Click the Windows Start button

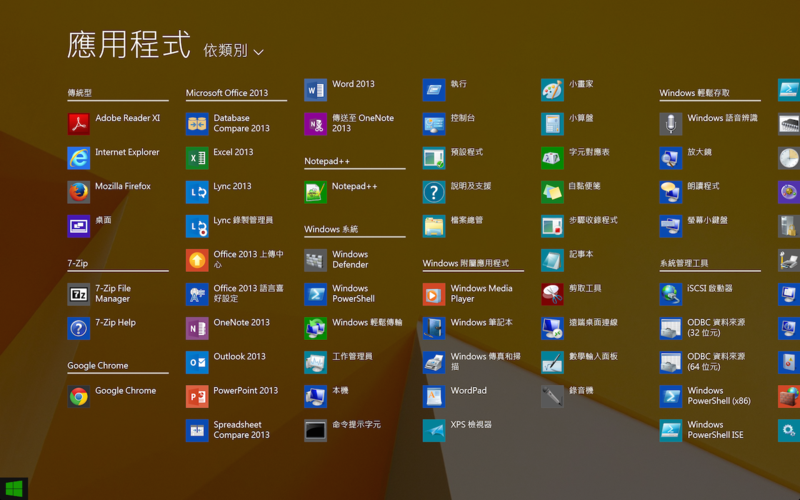coord(14,489)
